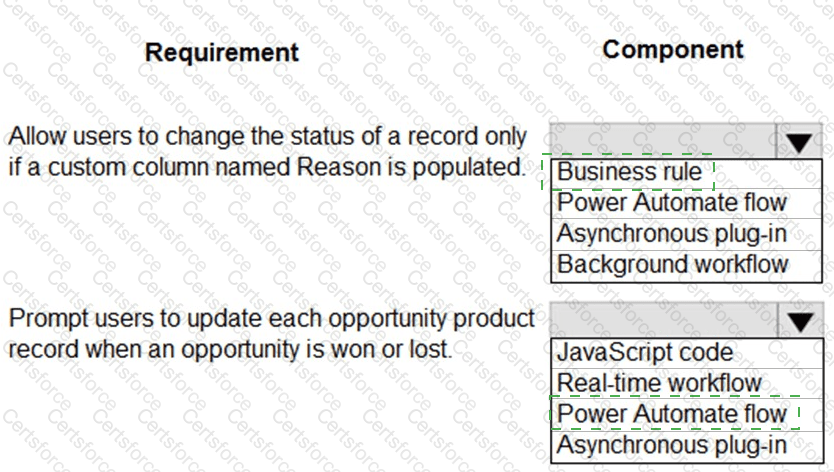Select the Background workflow option
This screenshot has height=472, width=834.
pos(672,264)
